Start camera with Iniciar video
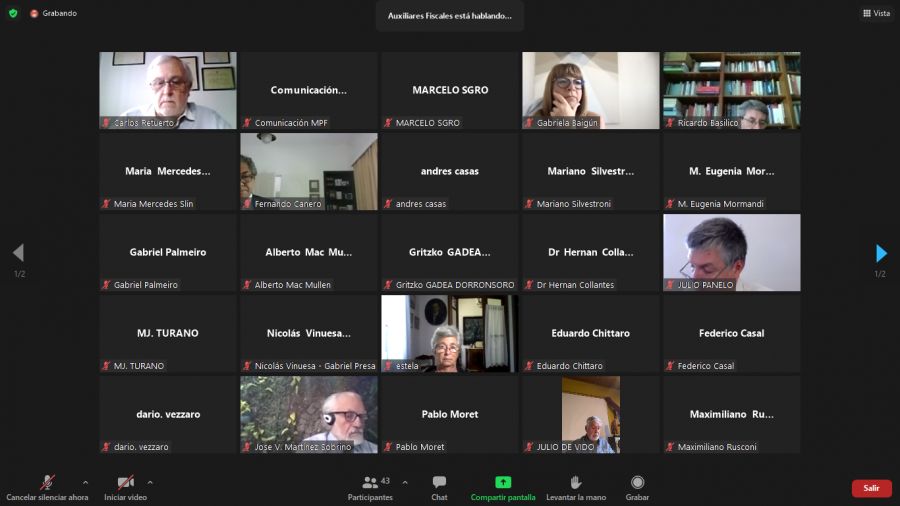This screenshot has height=506, width=900. click(x=125, y=488)
